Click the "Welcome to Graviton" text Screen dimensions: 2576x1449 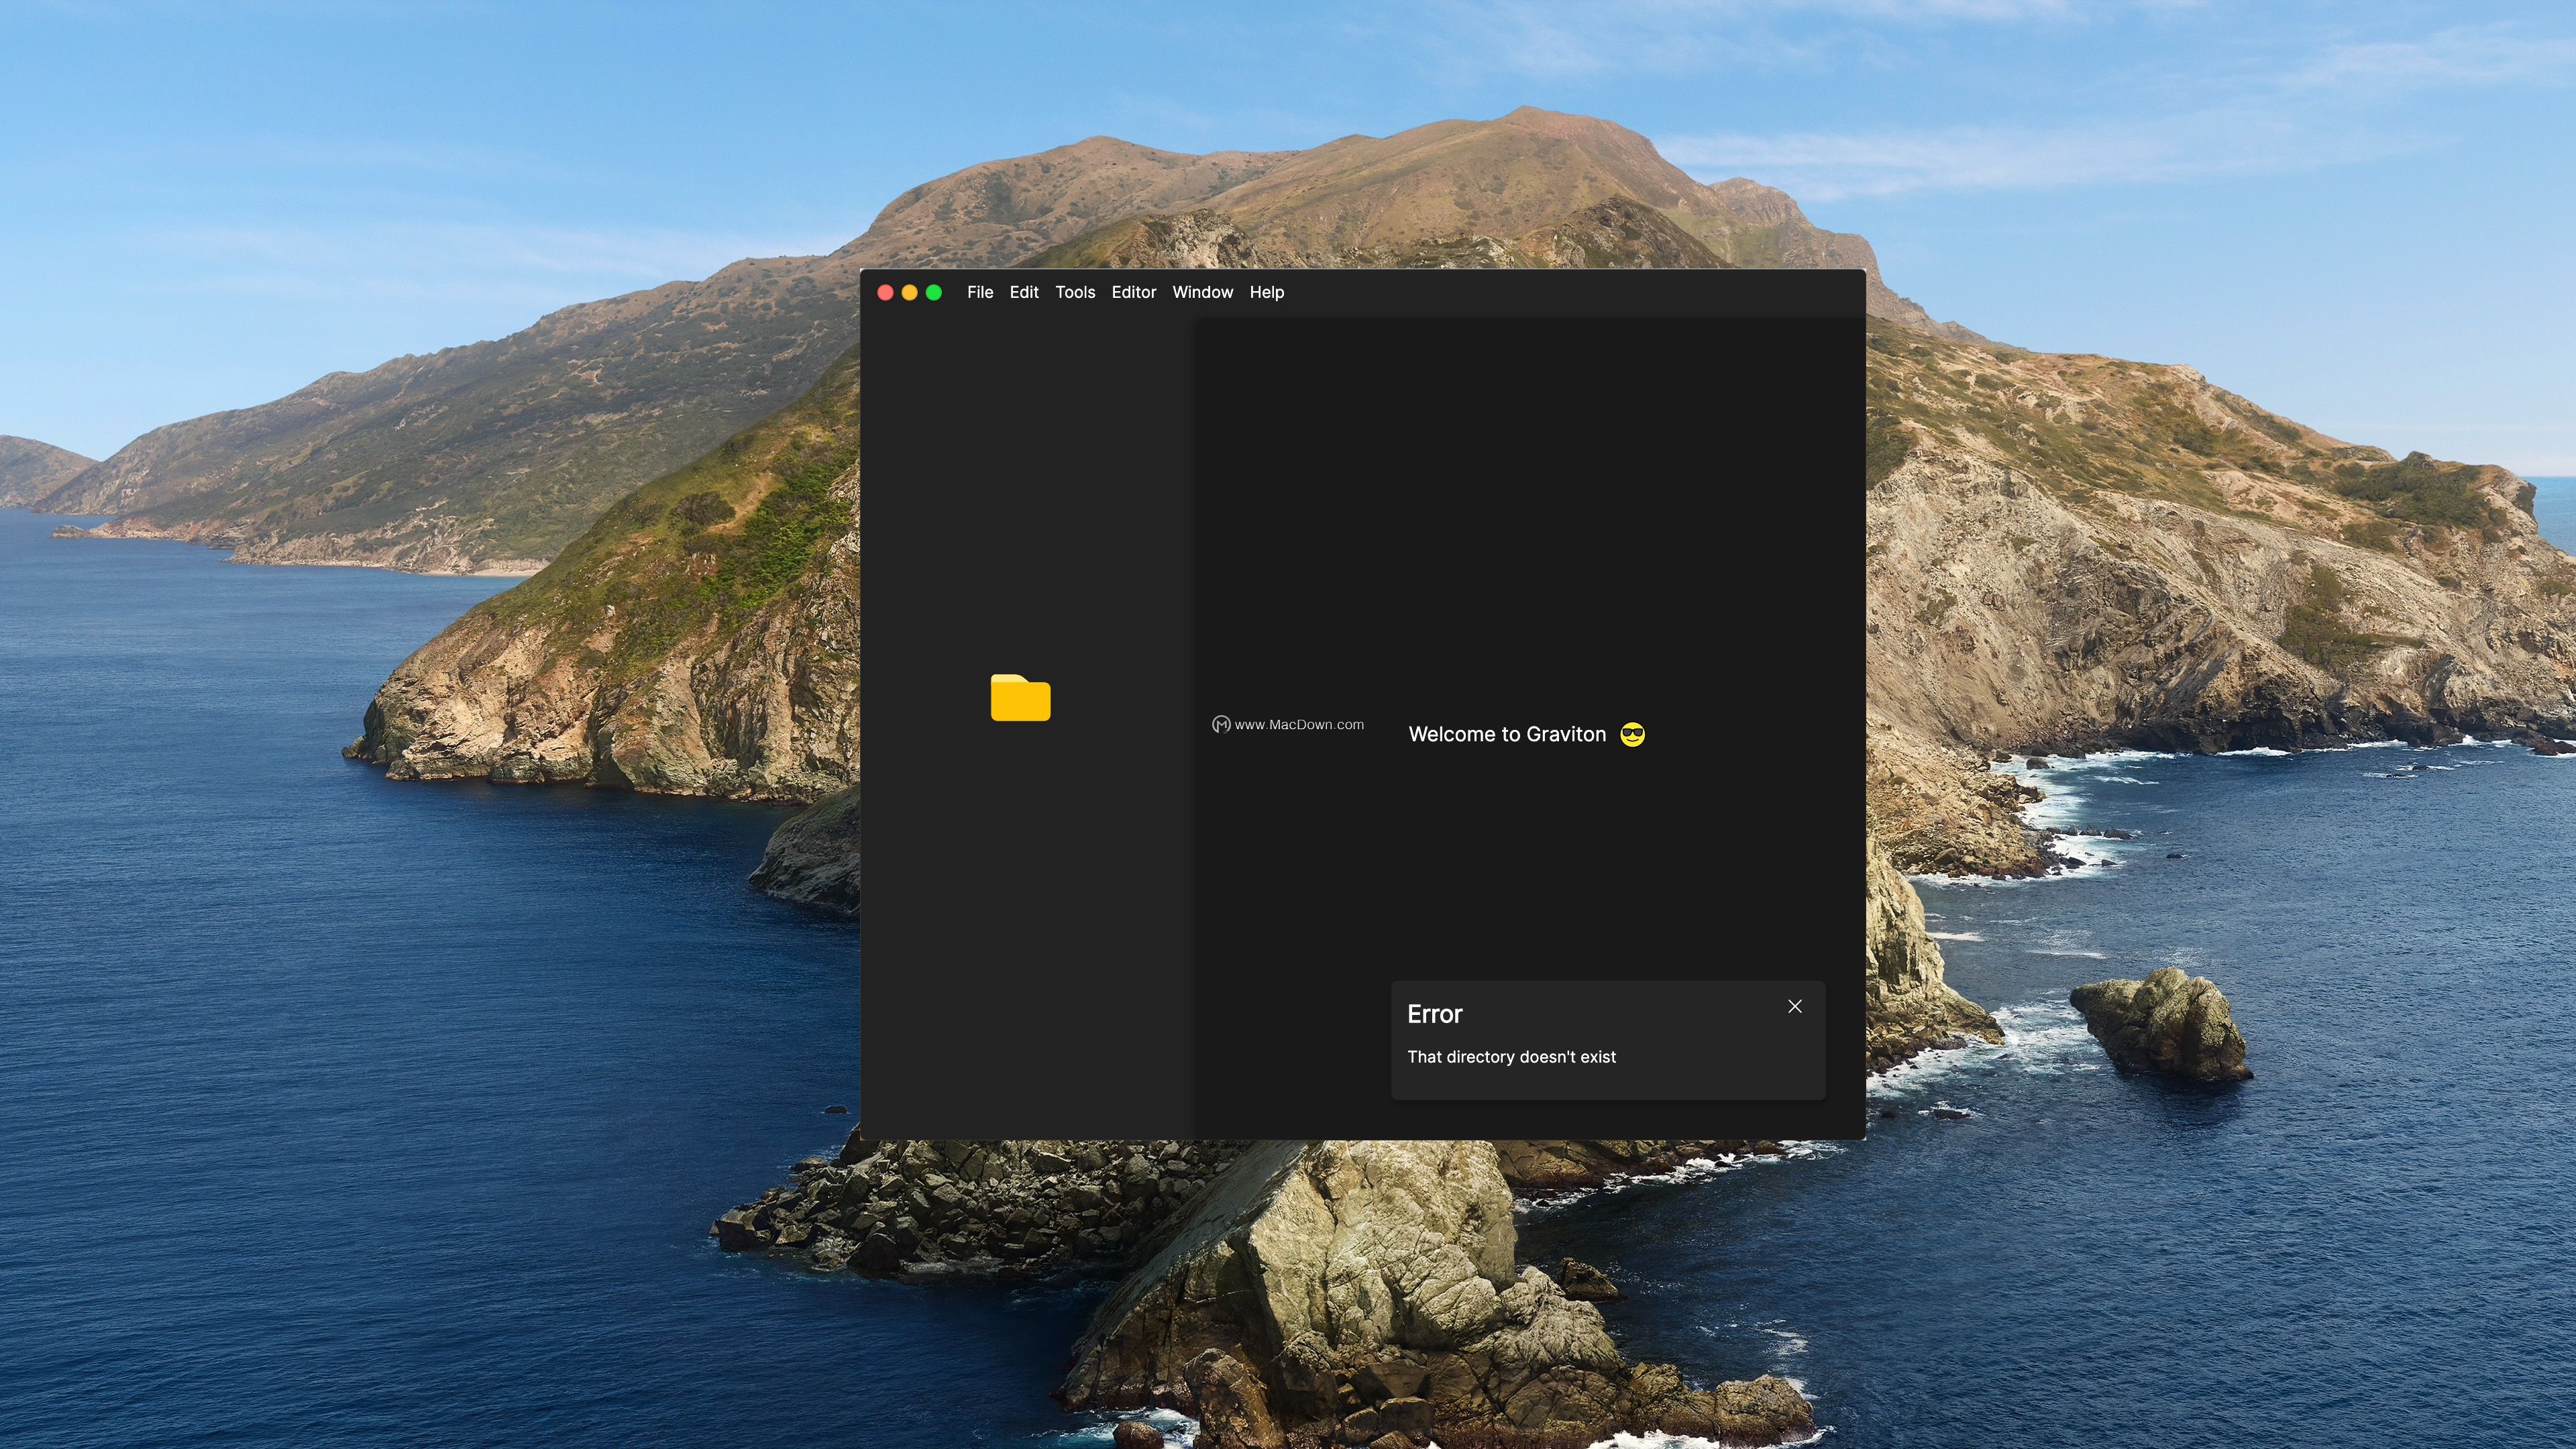1506,734
